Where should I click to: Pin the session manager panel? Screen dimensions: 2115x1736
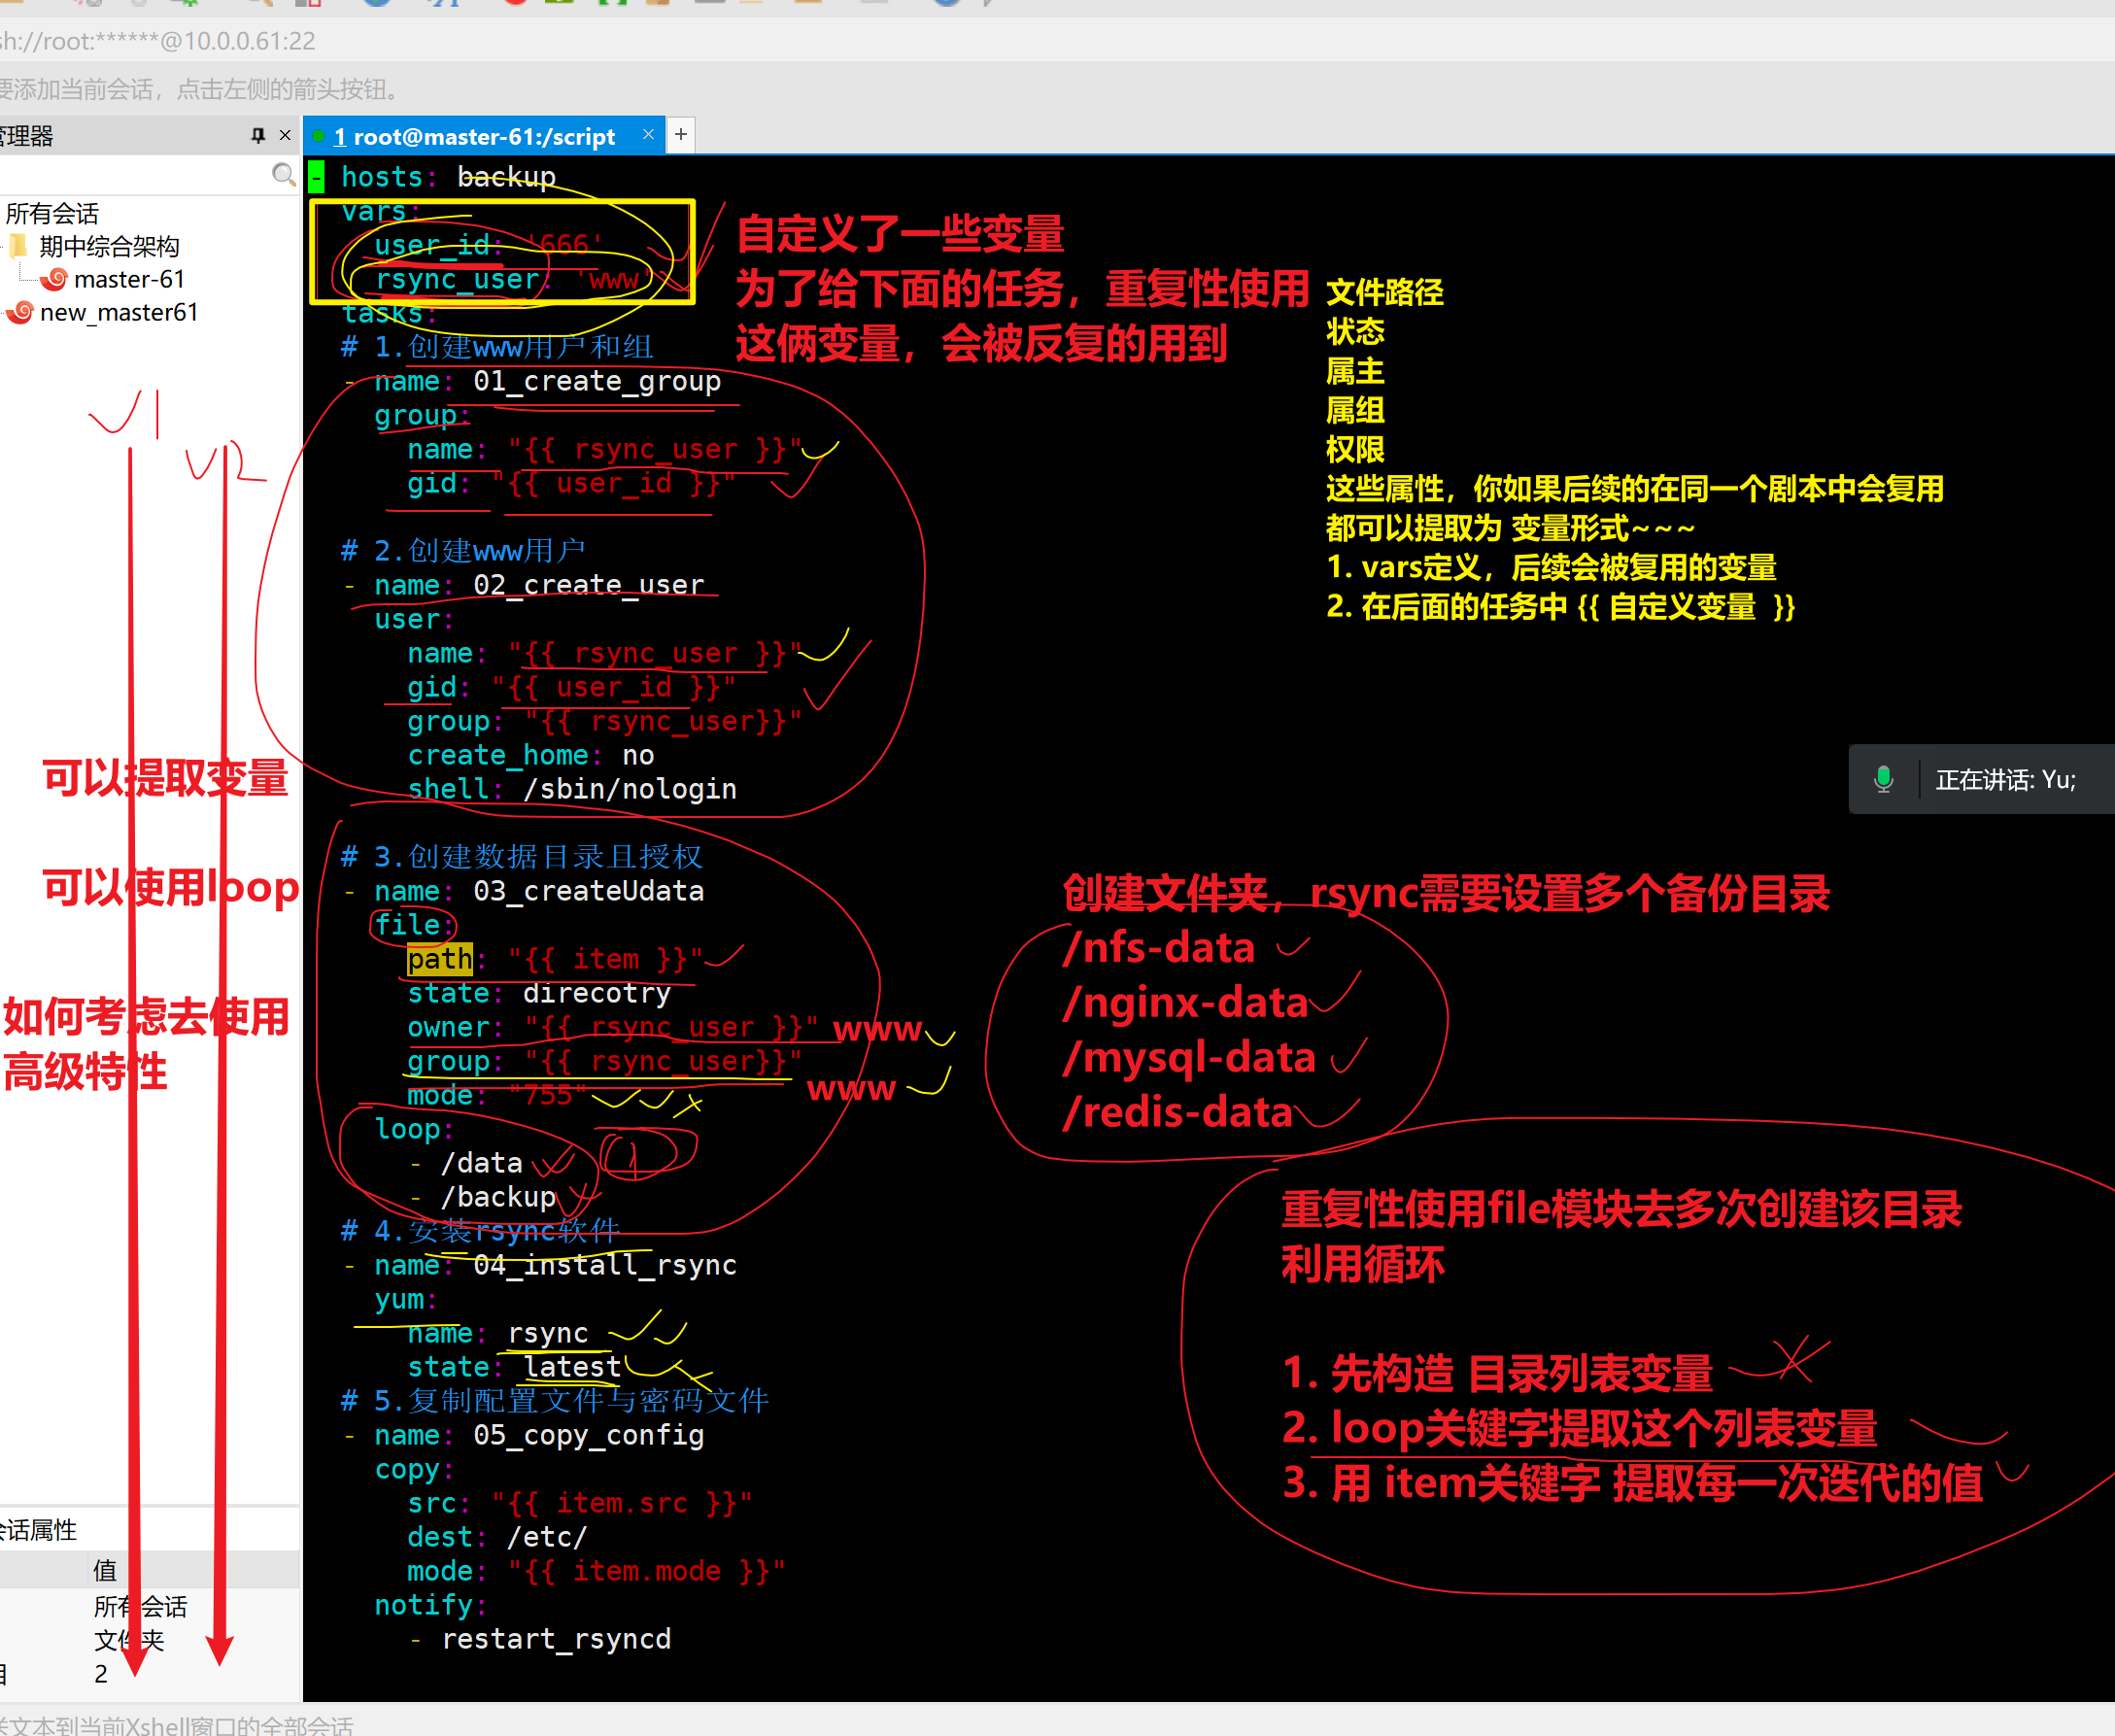(258, 135)
